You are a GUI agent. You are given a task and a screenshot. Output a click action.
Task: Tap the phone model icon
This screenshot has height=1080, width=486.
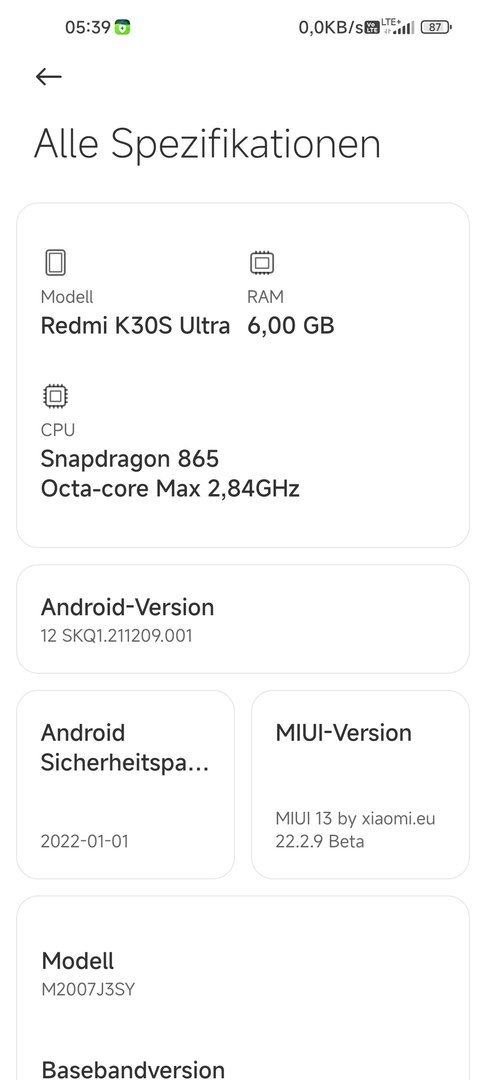click(55, 262)
